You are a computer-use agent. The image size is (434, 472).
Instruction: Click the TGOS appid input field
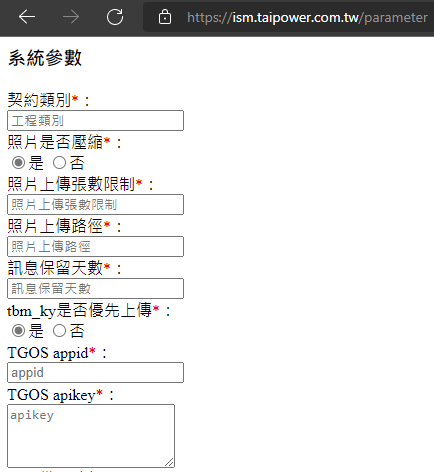95,372
